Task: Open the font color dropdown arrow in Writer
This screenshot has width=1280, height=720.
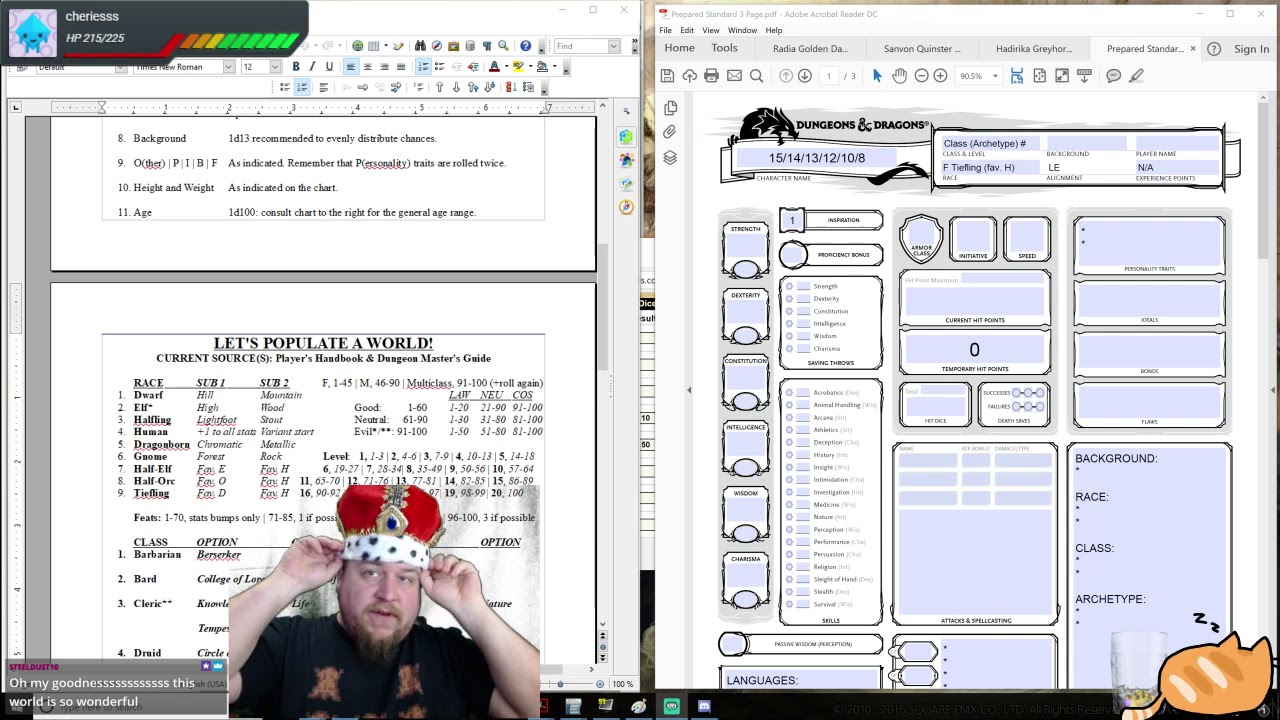Action: (x=507, y=67)
